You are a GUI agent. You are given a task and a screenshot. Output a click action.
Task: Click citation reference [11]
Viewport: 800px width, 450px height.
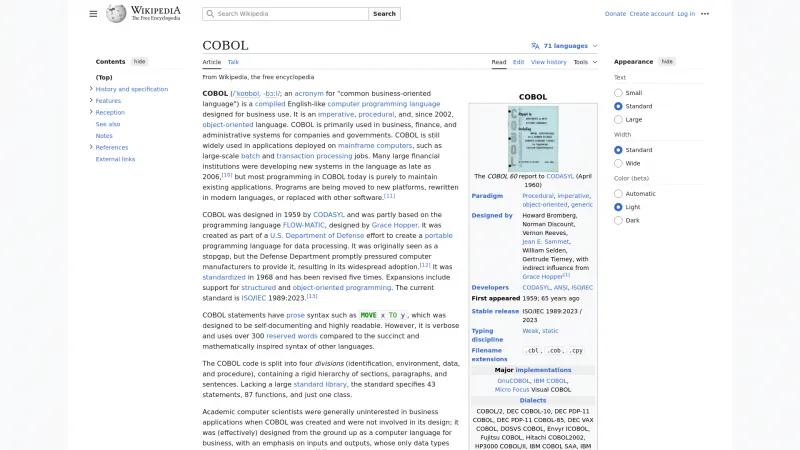pos(389,196)
